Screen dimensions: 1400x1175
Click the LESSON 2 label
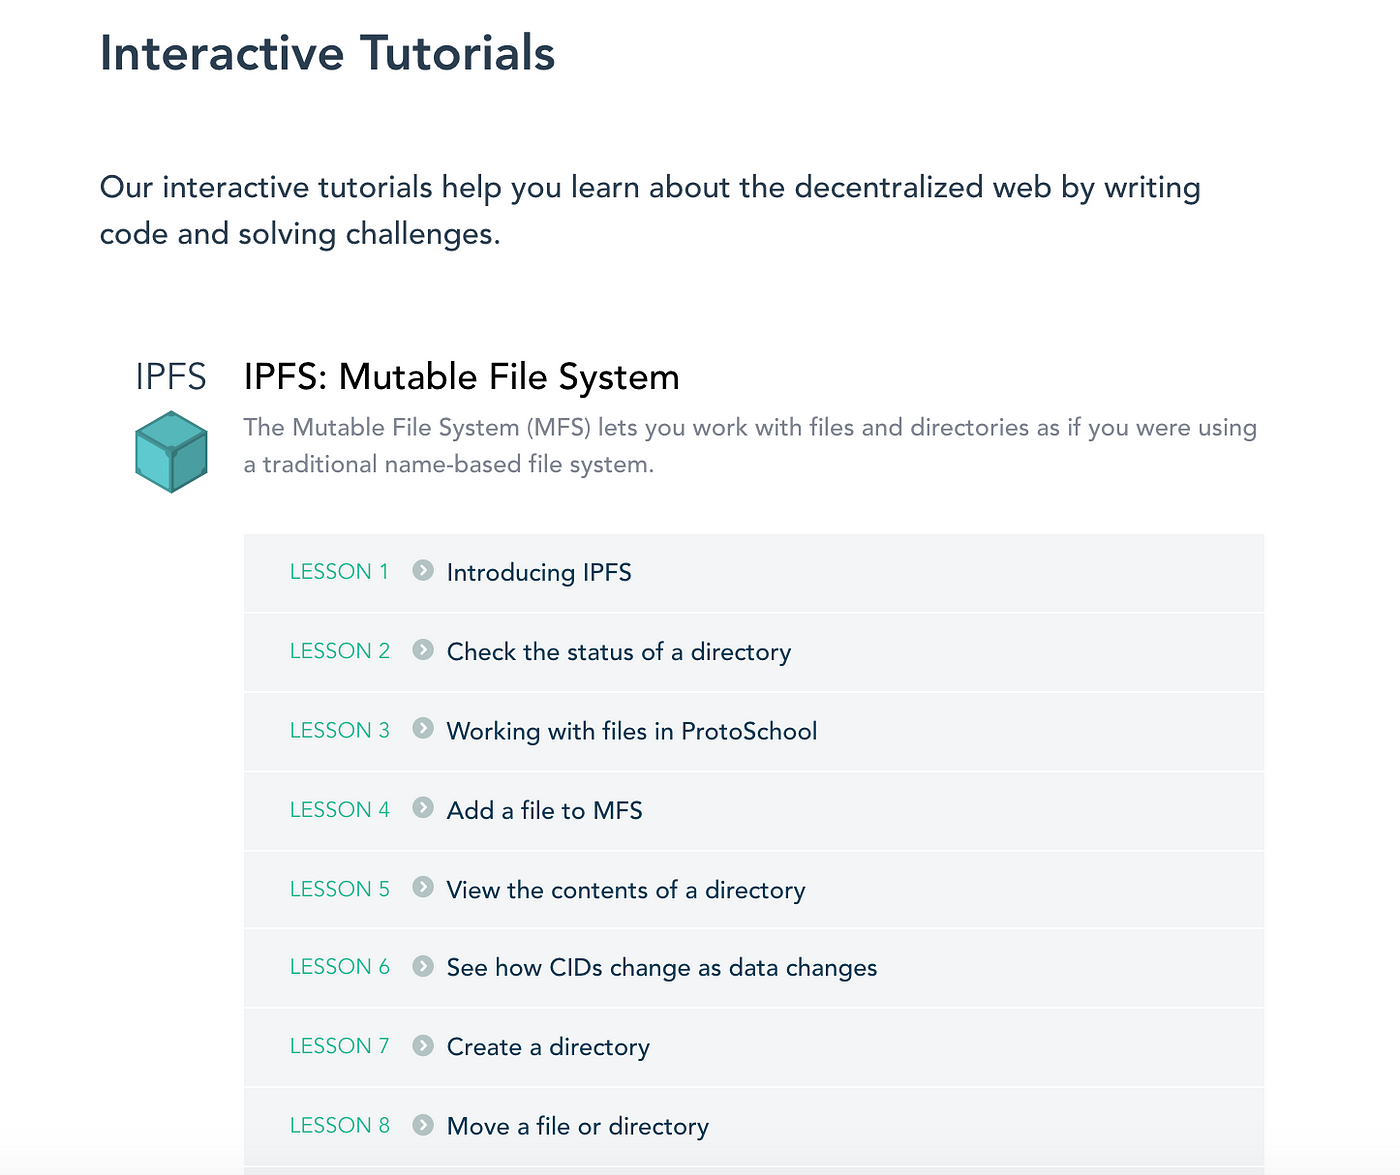pos(340,651)
